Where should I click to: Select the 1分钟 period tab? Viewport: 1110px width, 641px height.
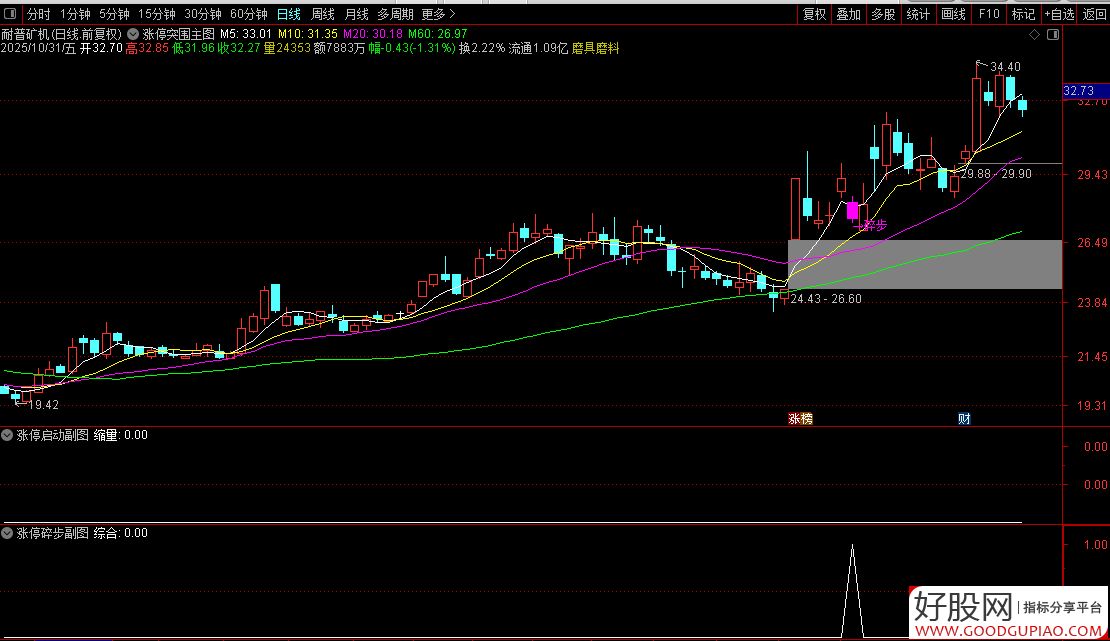(x=75, y=14)
